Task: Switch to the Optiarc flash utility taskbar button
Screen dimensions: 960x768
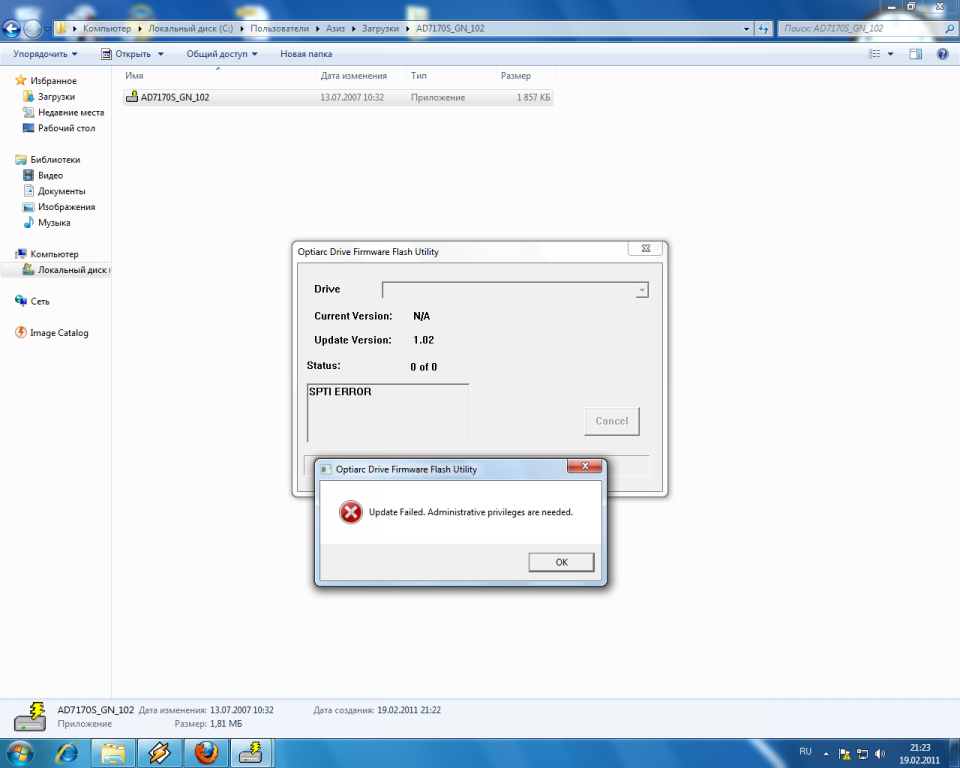Action: 252,753
